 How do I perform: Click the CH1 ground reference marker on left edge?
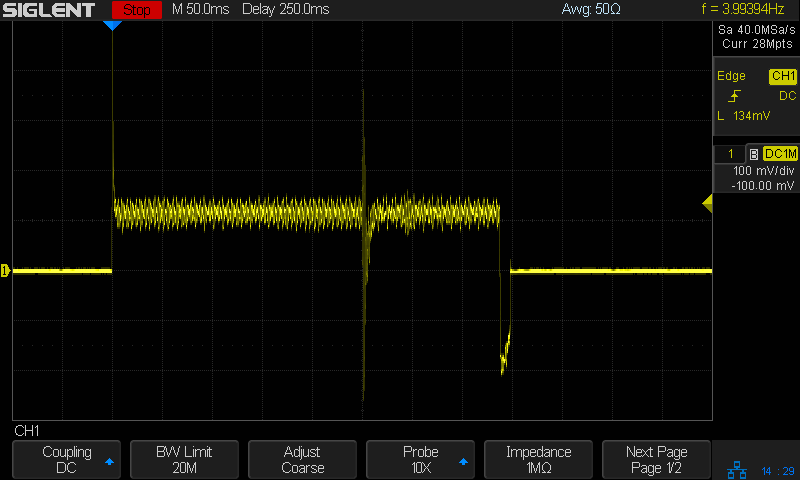point(5,270)
